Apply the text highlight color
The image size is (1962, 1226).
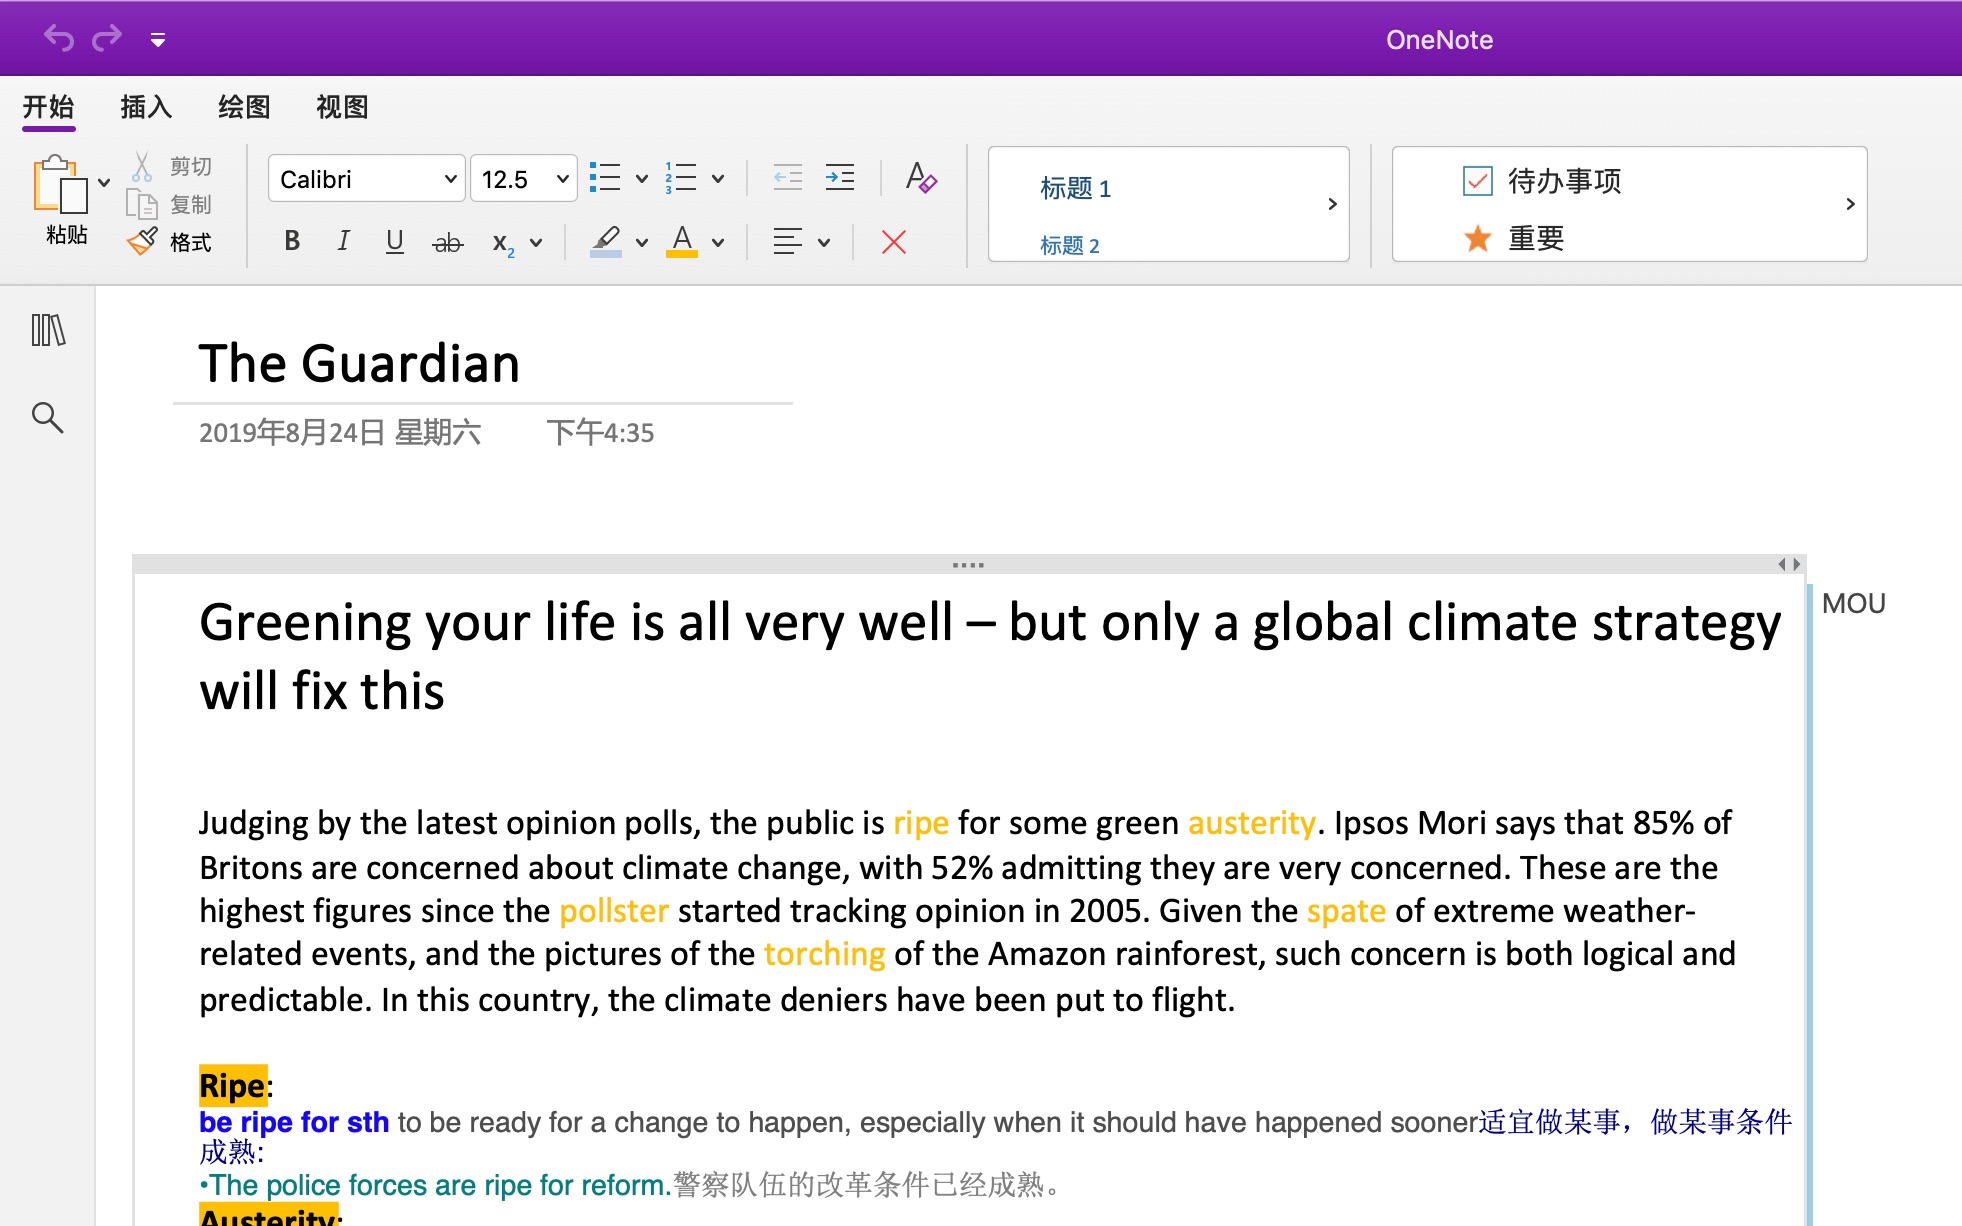coord(606,241)
